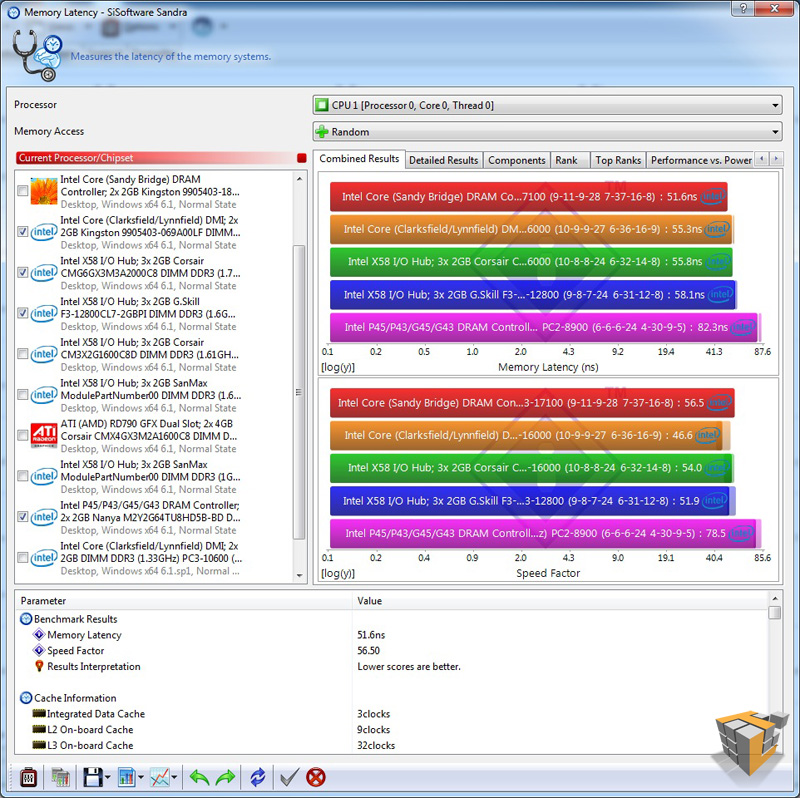
Task: Open the Top Ranks tab
Action: pos(618,160)
